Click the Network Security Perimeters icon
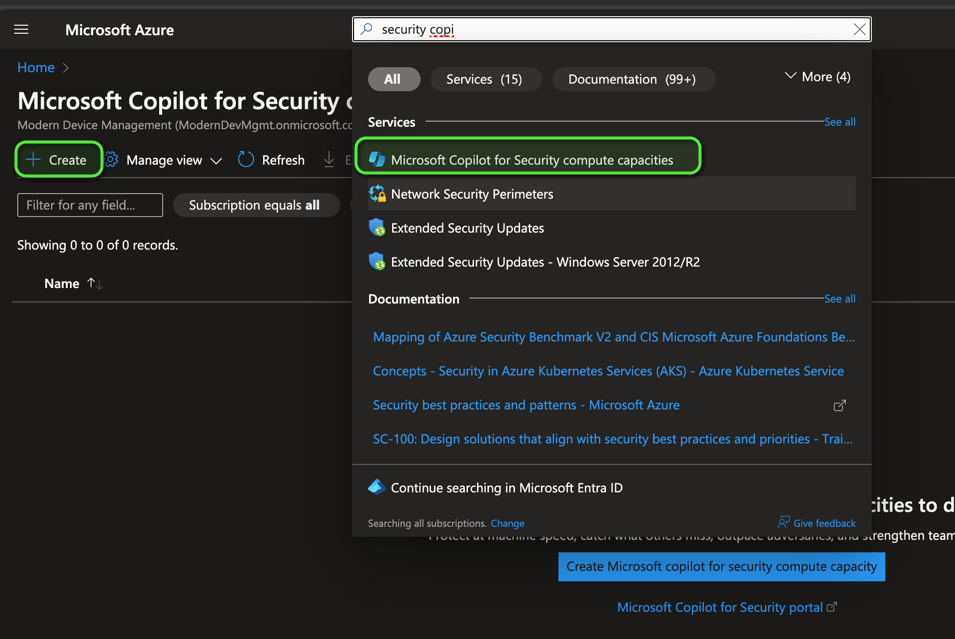This screenshot has height=639, width=955. point(377,194)
